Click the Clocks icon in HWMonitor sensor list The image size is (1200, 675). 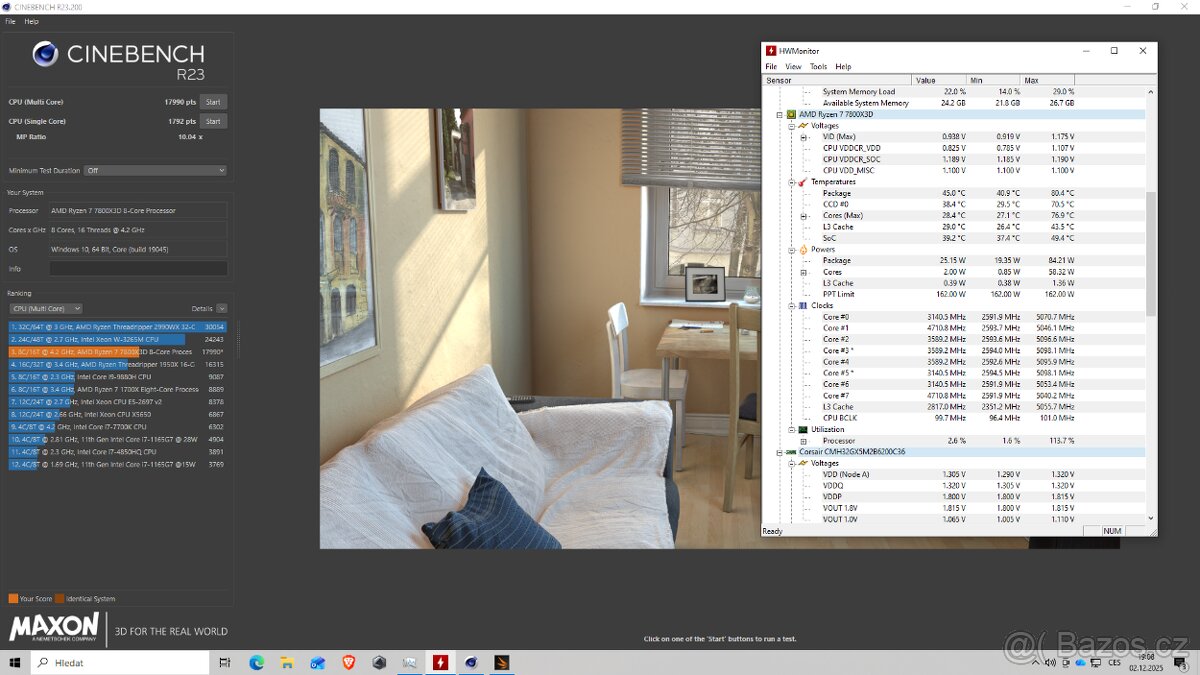[801, 305]
